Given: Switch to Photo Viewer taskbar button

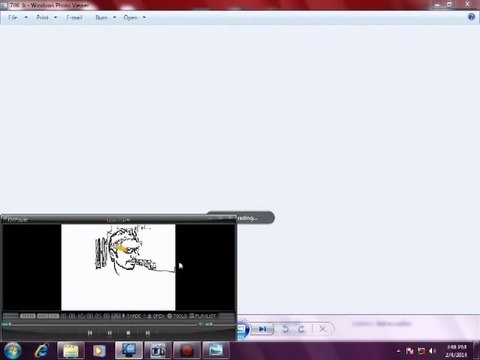Looking at the screenshot, I should click(216, 351).
